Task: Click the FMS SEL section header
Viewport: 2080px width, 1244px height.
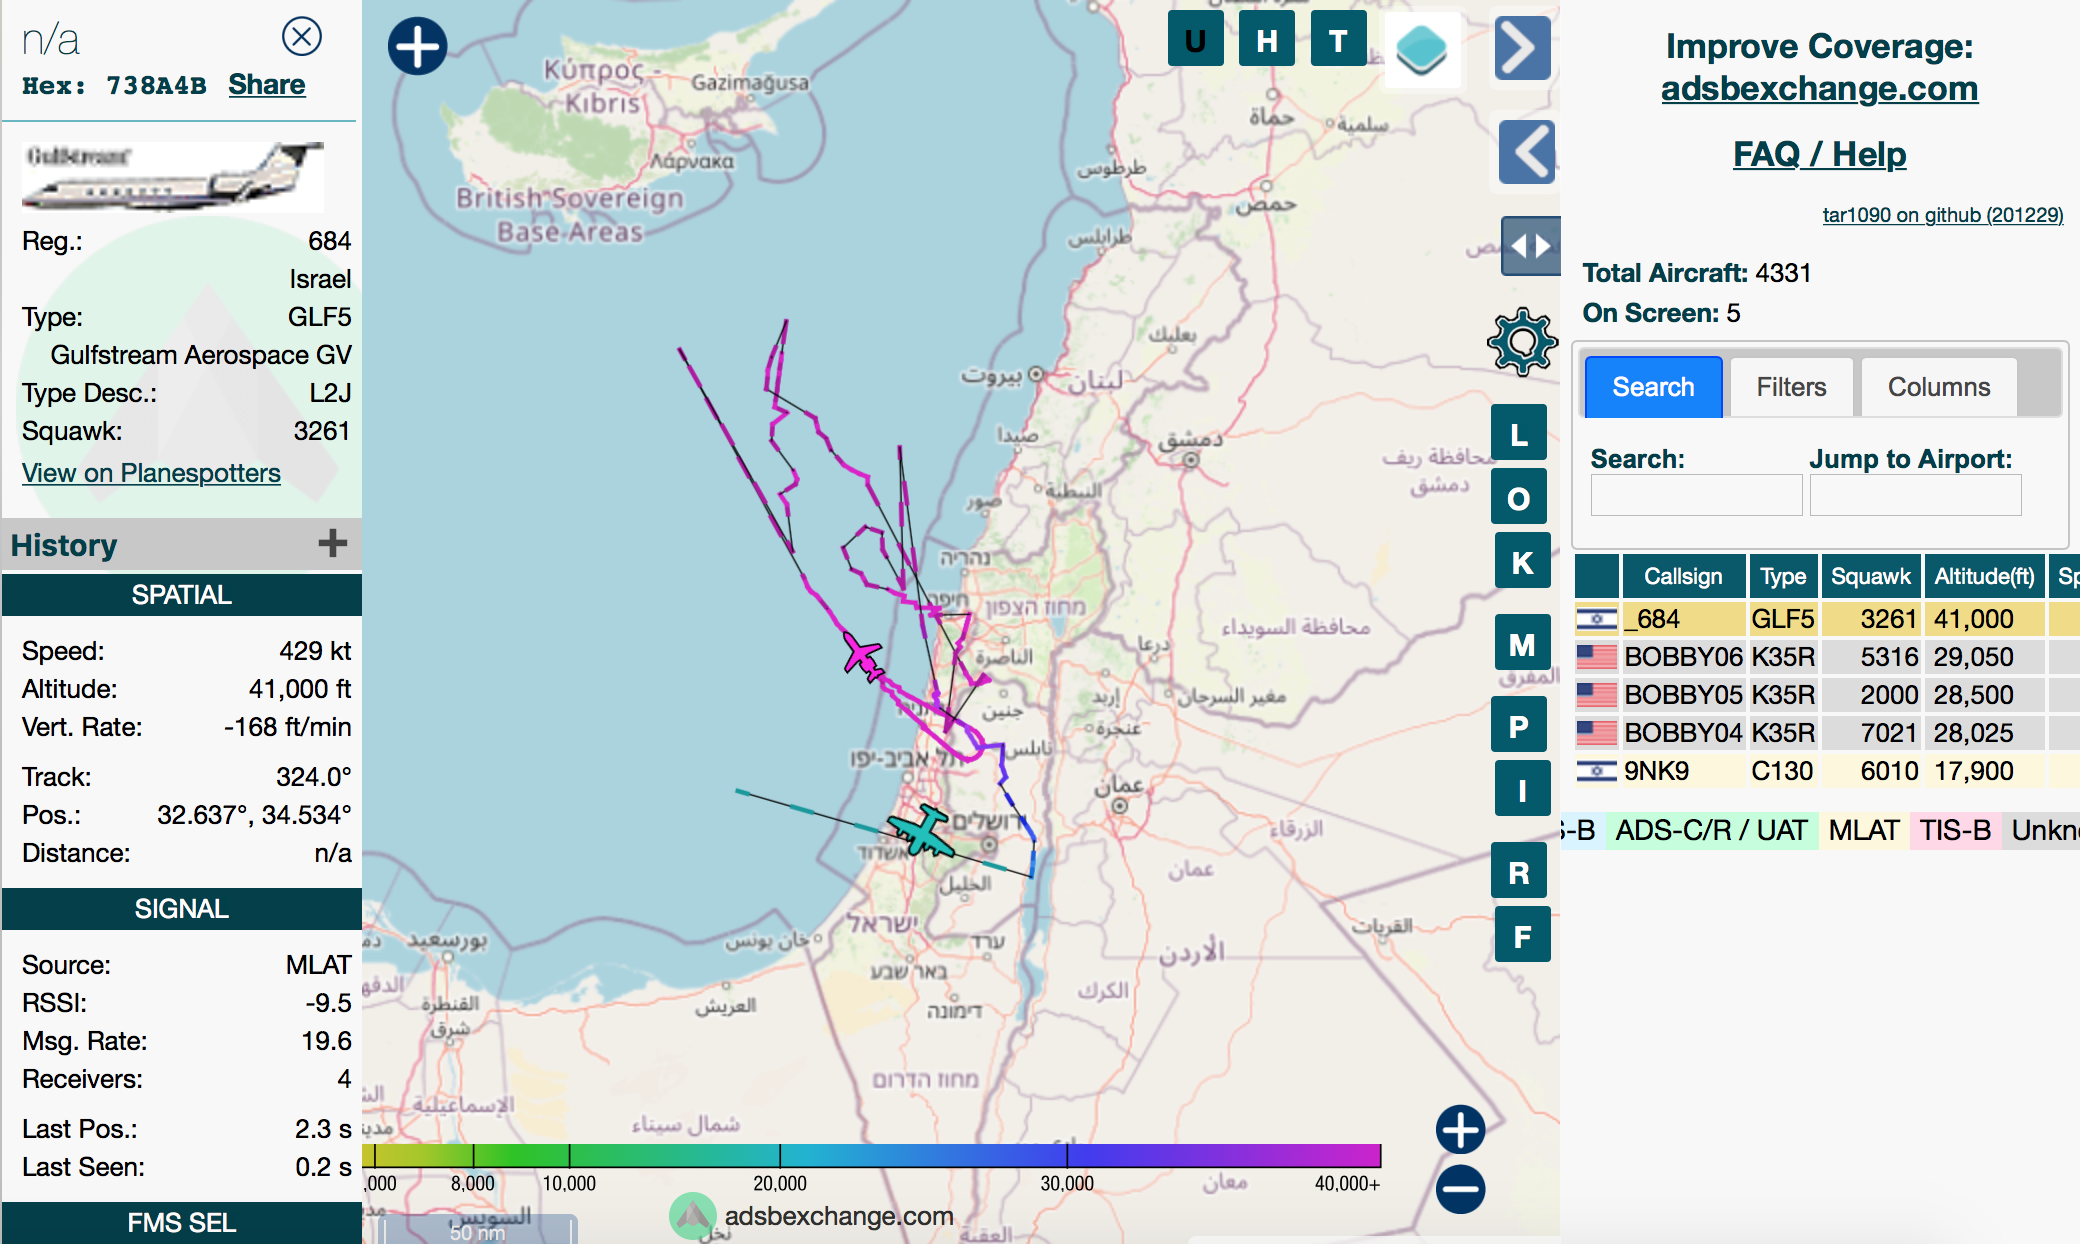Action: (181, 1223)
